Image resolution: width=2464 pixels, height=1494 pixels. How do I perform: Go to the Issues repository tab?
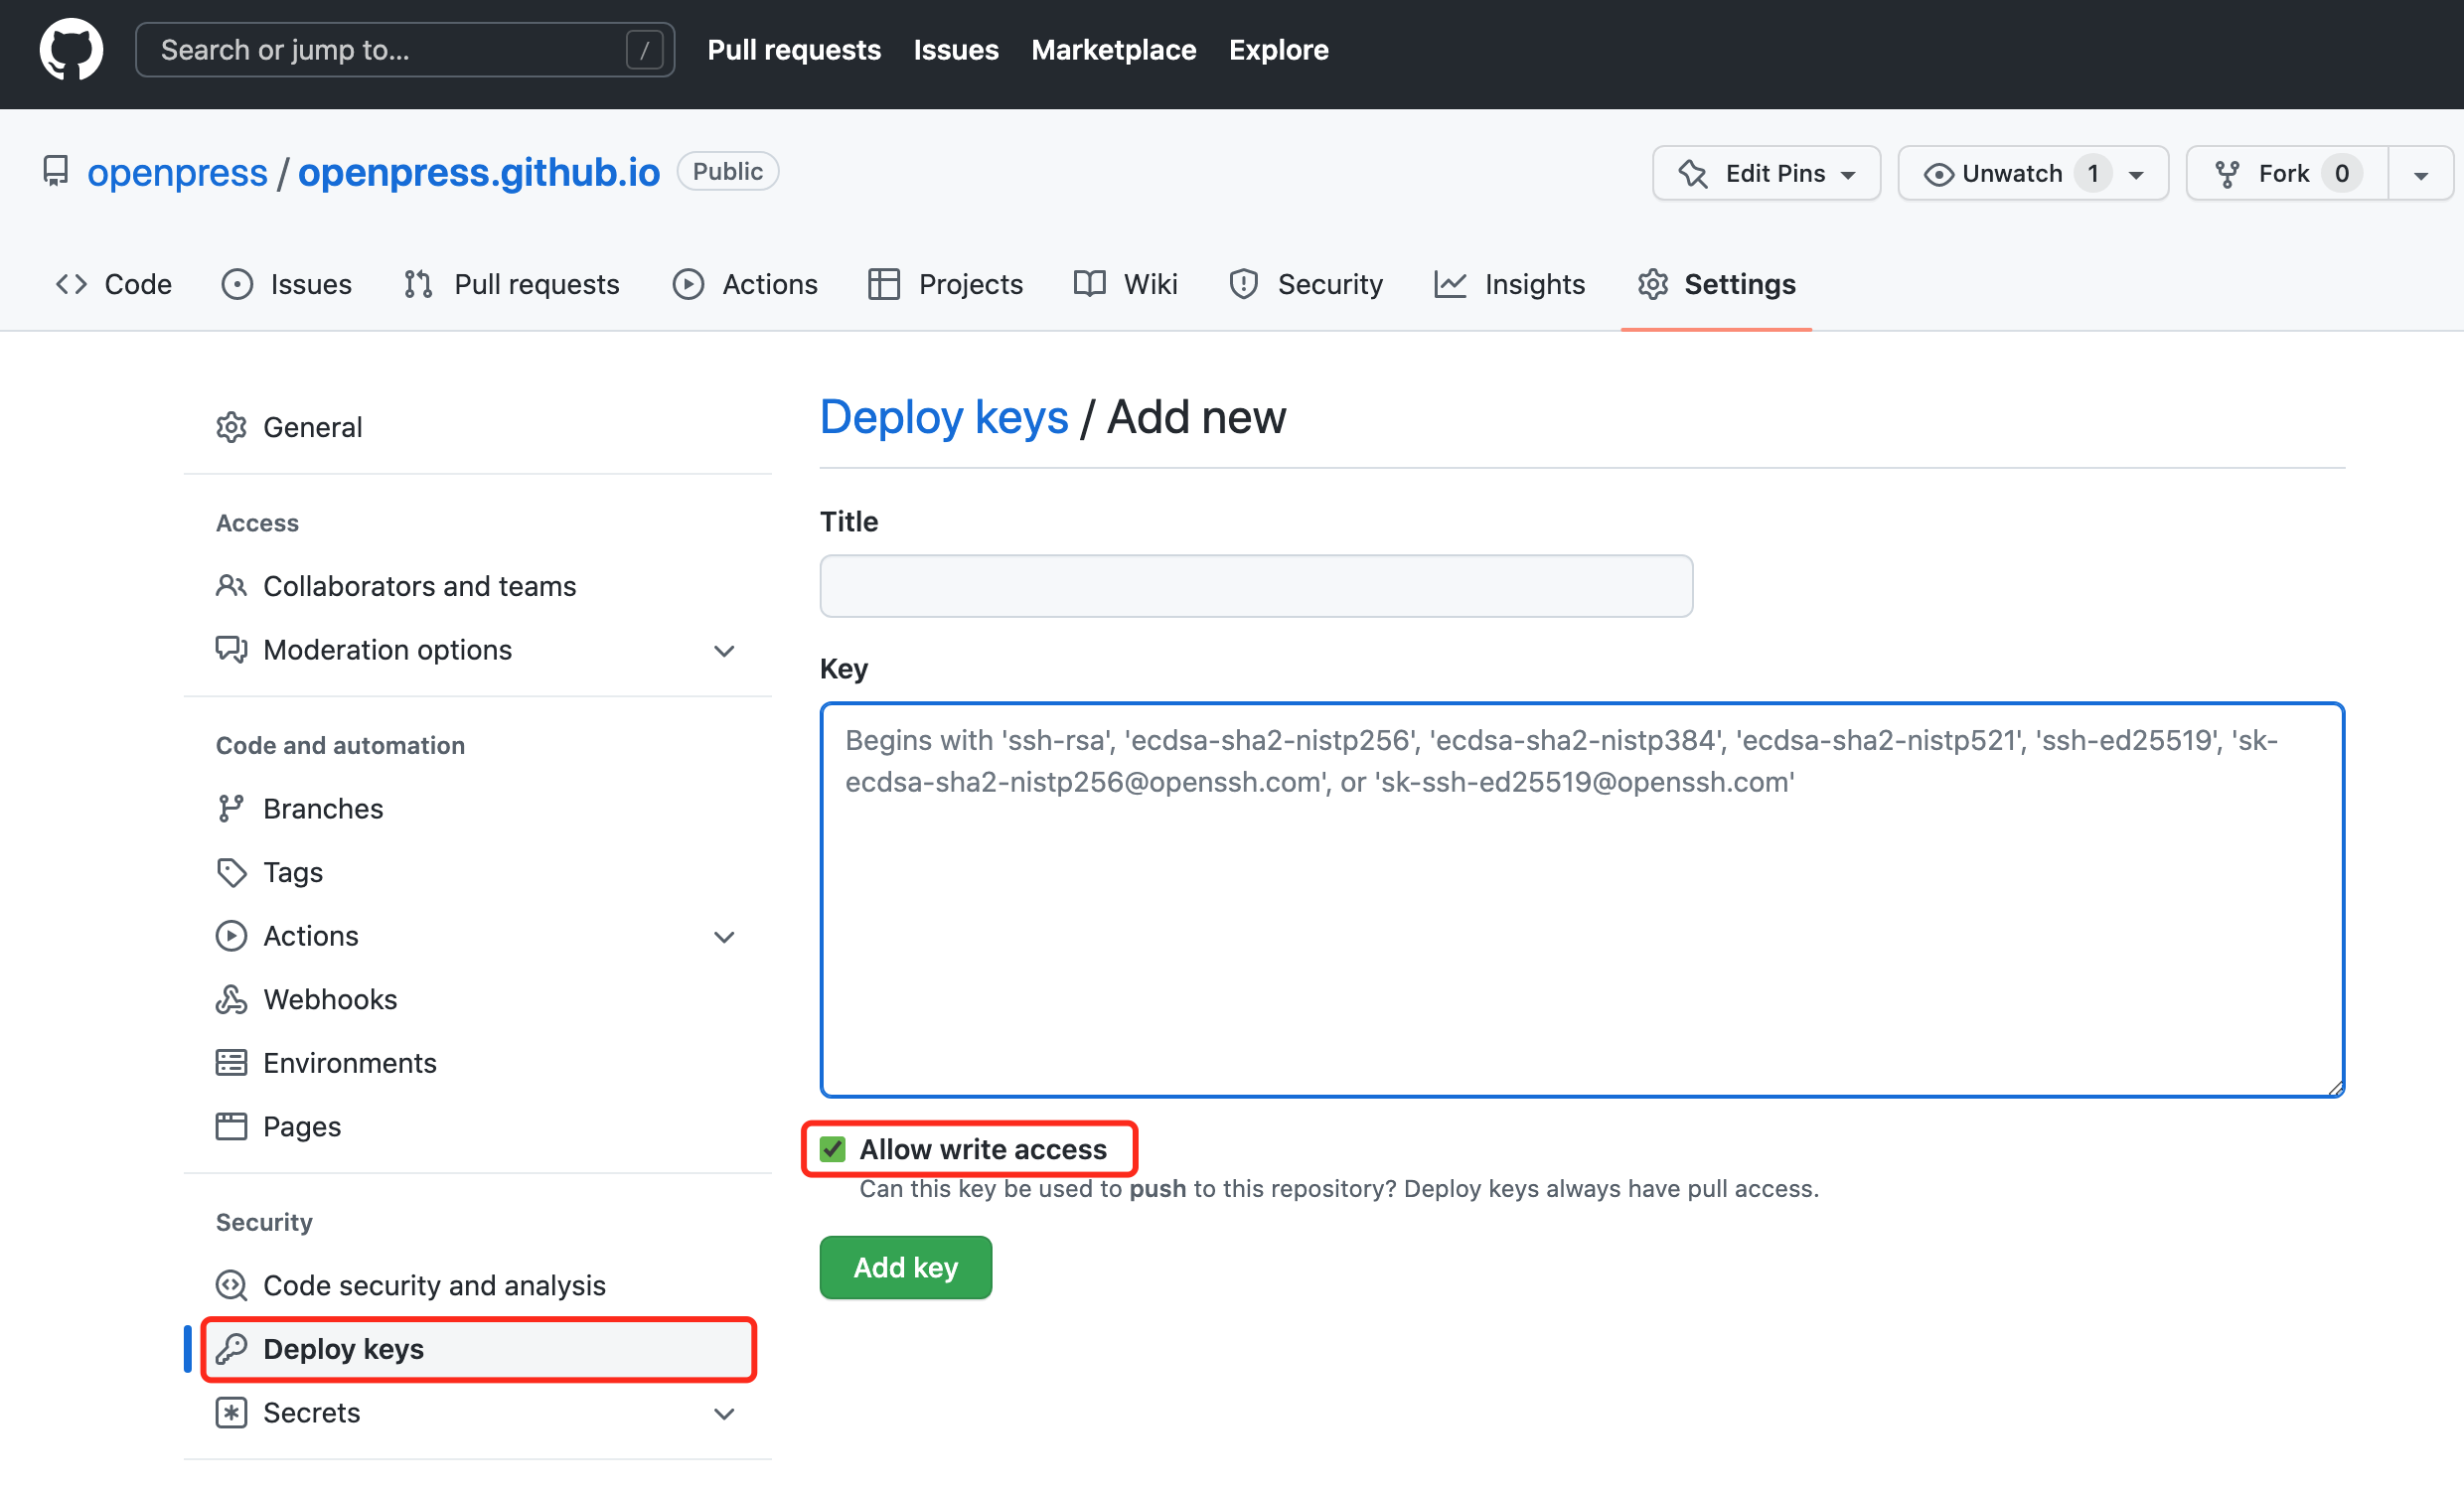tap(287, 285)
